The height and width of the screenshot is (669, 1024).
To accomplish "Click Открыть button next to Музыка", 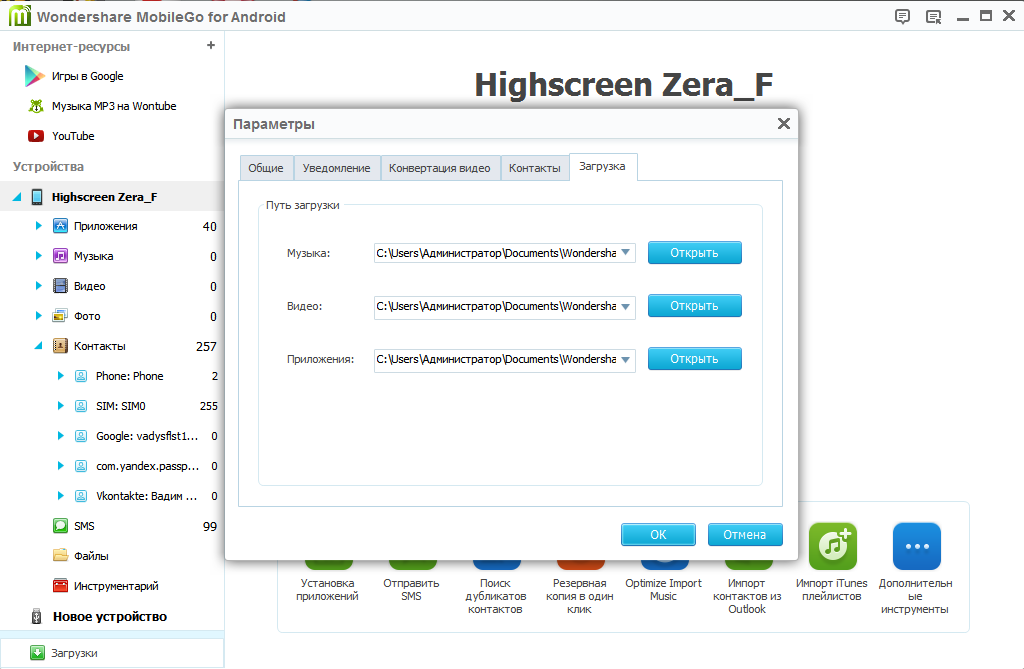I will [694, 253].
